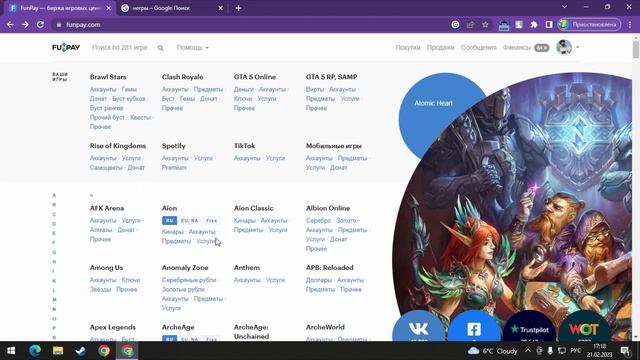640x360 pixels.
Task: Click the share page icon
Action: (470, 25)
